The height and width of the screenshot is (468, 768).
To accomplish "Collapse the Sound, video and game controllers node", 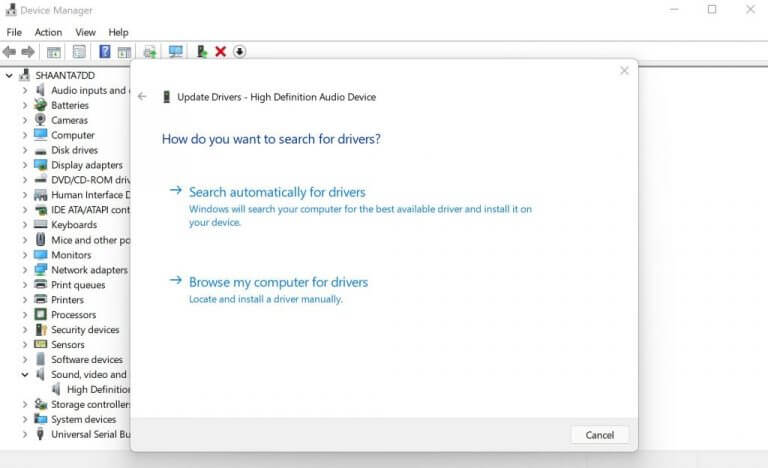I will coord(25,375).
